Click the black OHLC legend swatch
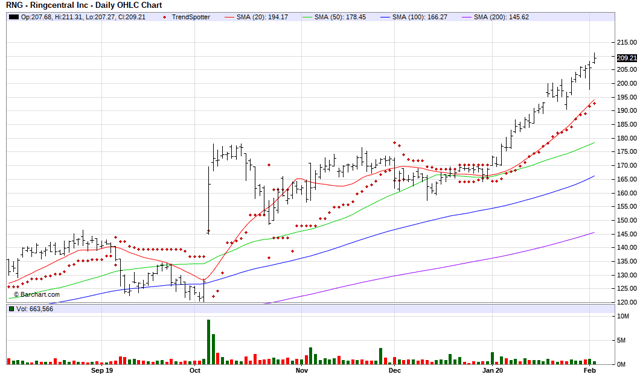 (x=14, y=17)
